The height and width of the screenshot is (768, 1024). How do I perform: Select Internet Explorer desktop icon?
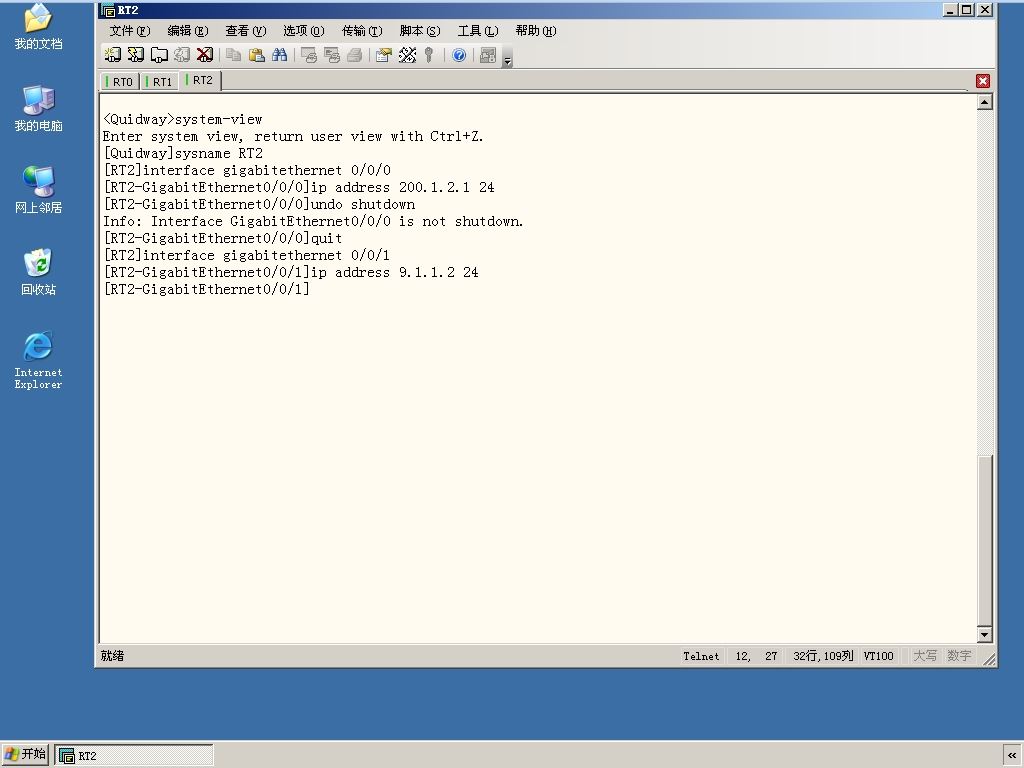(x=39, y=360)
